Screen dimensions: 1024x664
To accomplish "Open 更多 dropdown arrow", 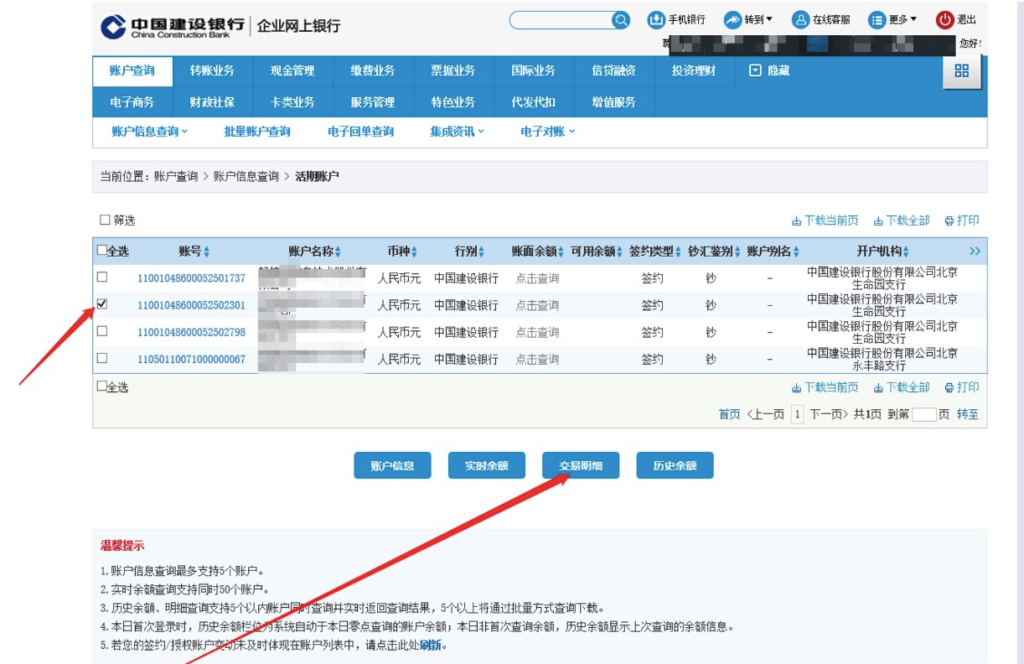I will [x=913, y=19].
